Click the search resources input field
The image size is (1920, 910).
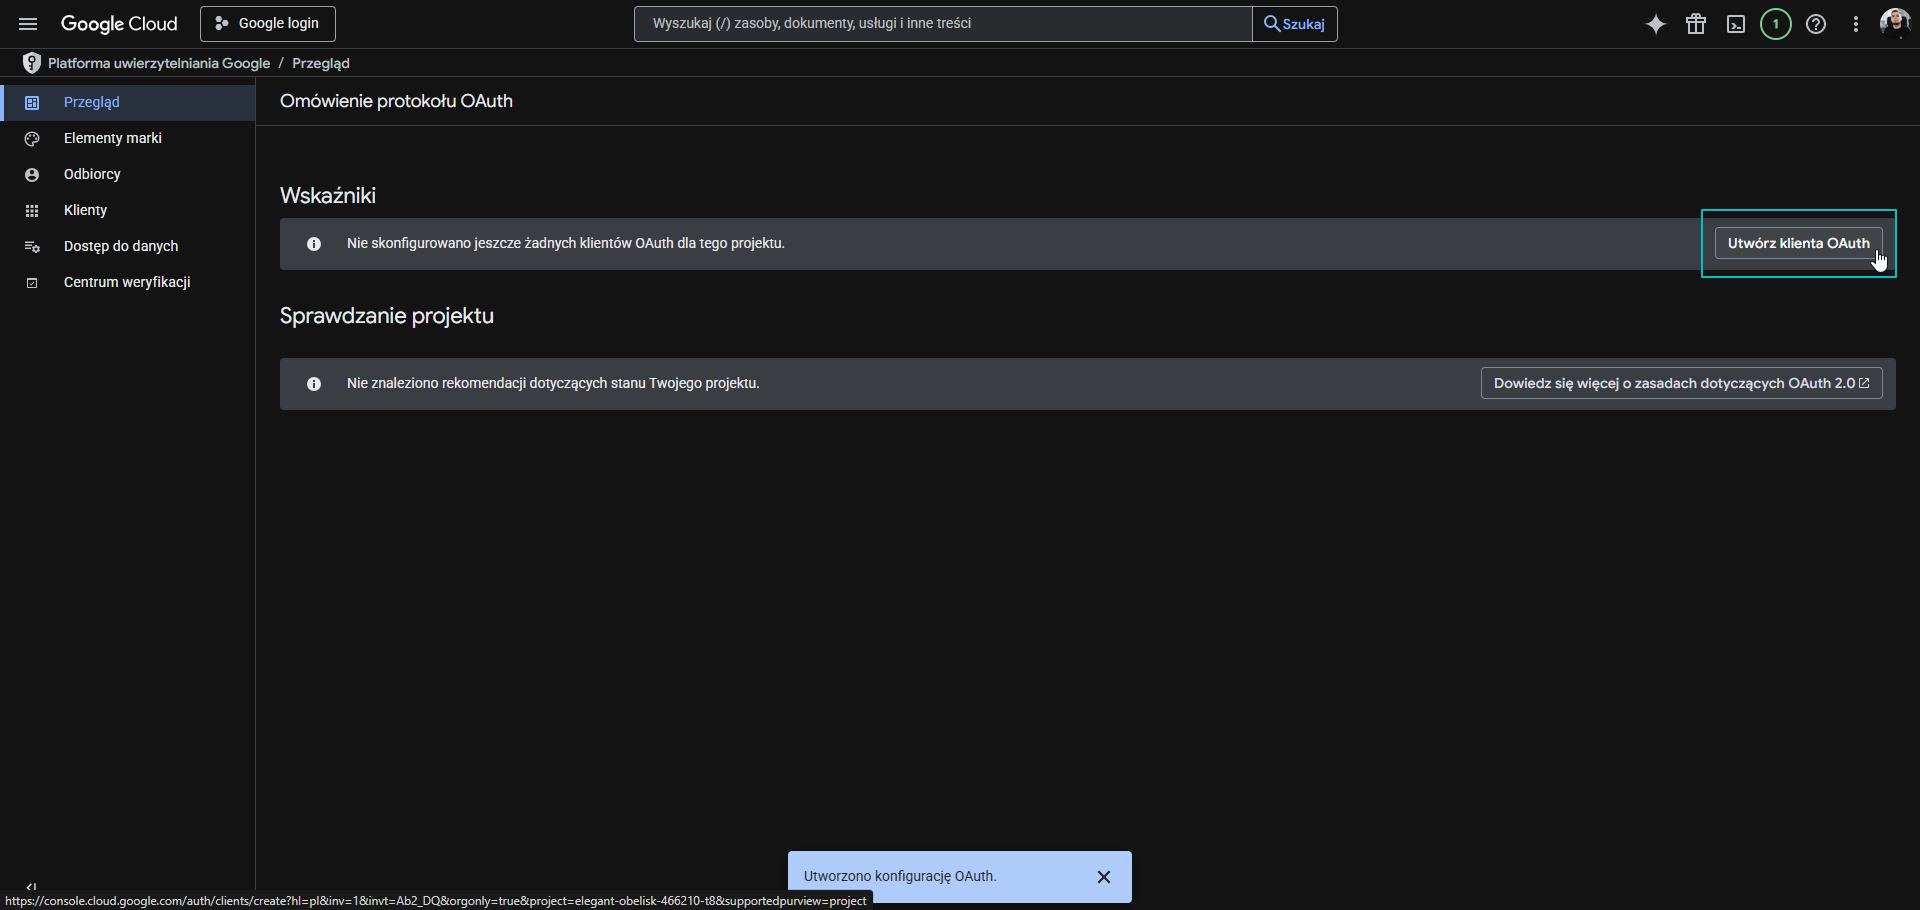[941, 23]
